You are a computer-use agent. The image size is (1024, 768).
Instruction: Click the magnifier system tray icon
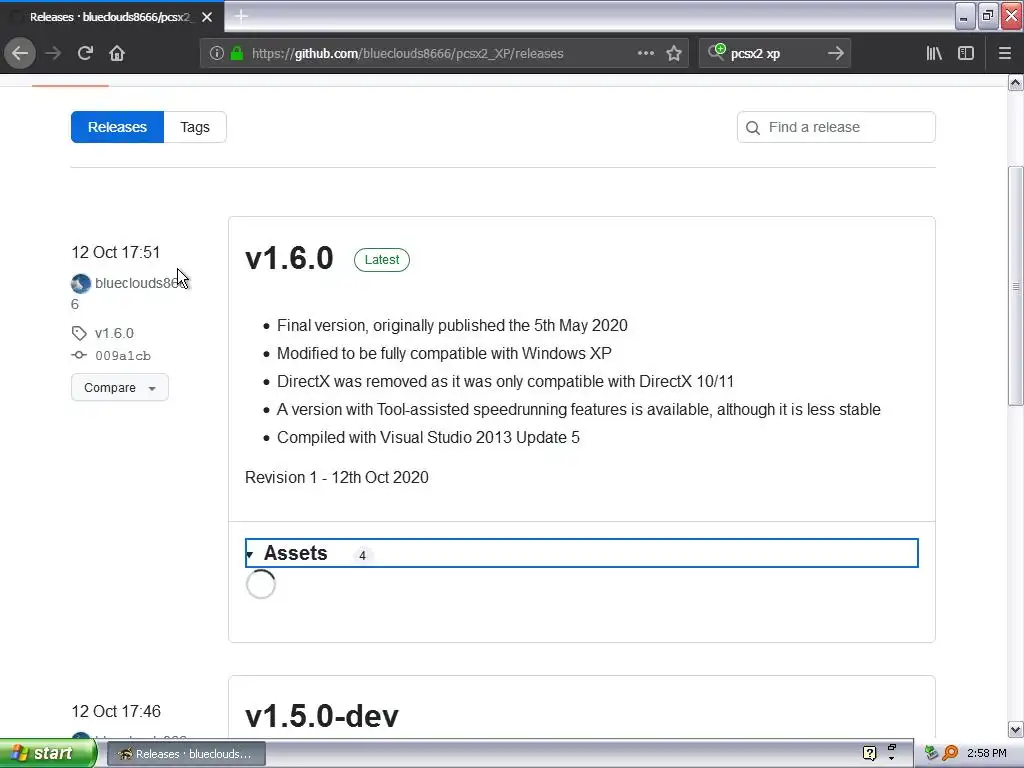[951, 754]
